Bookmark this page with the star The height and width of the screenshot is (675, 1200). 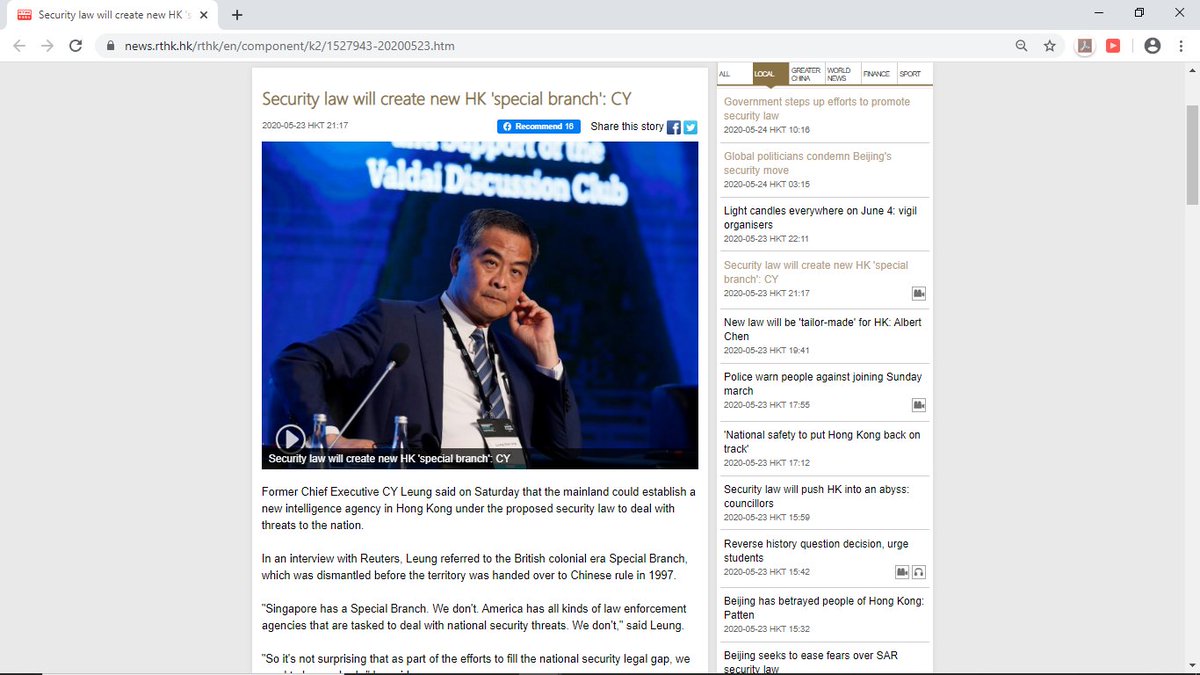click(x=1050, y=46)
